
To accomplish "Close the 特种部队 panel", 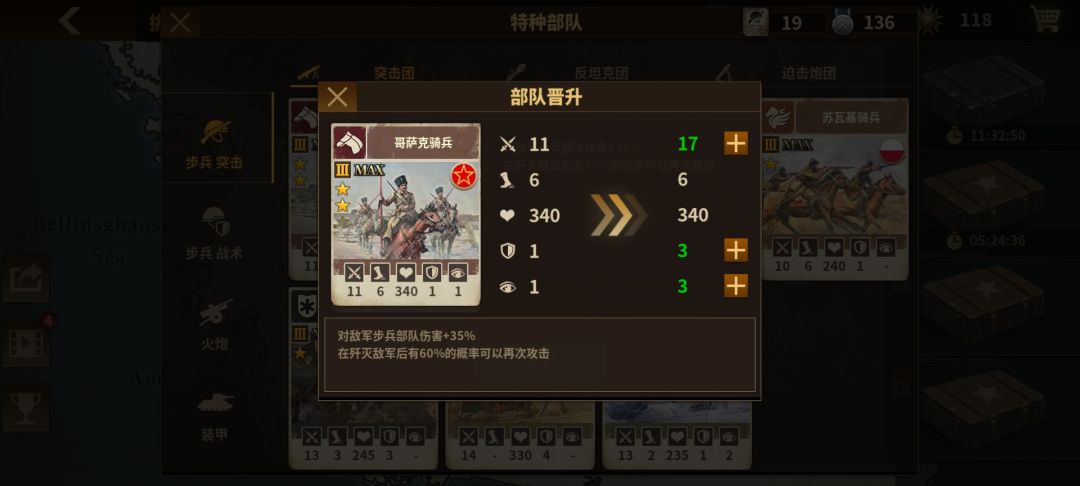I will pos(180,23).
